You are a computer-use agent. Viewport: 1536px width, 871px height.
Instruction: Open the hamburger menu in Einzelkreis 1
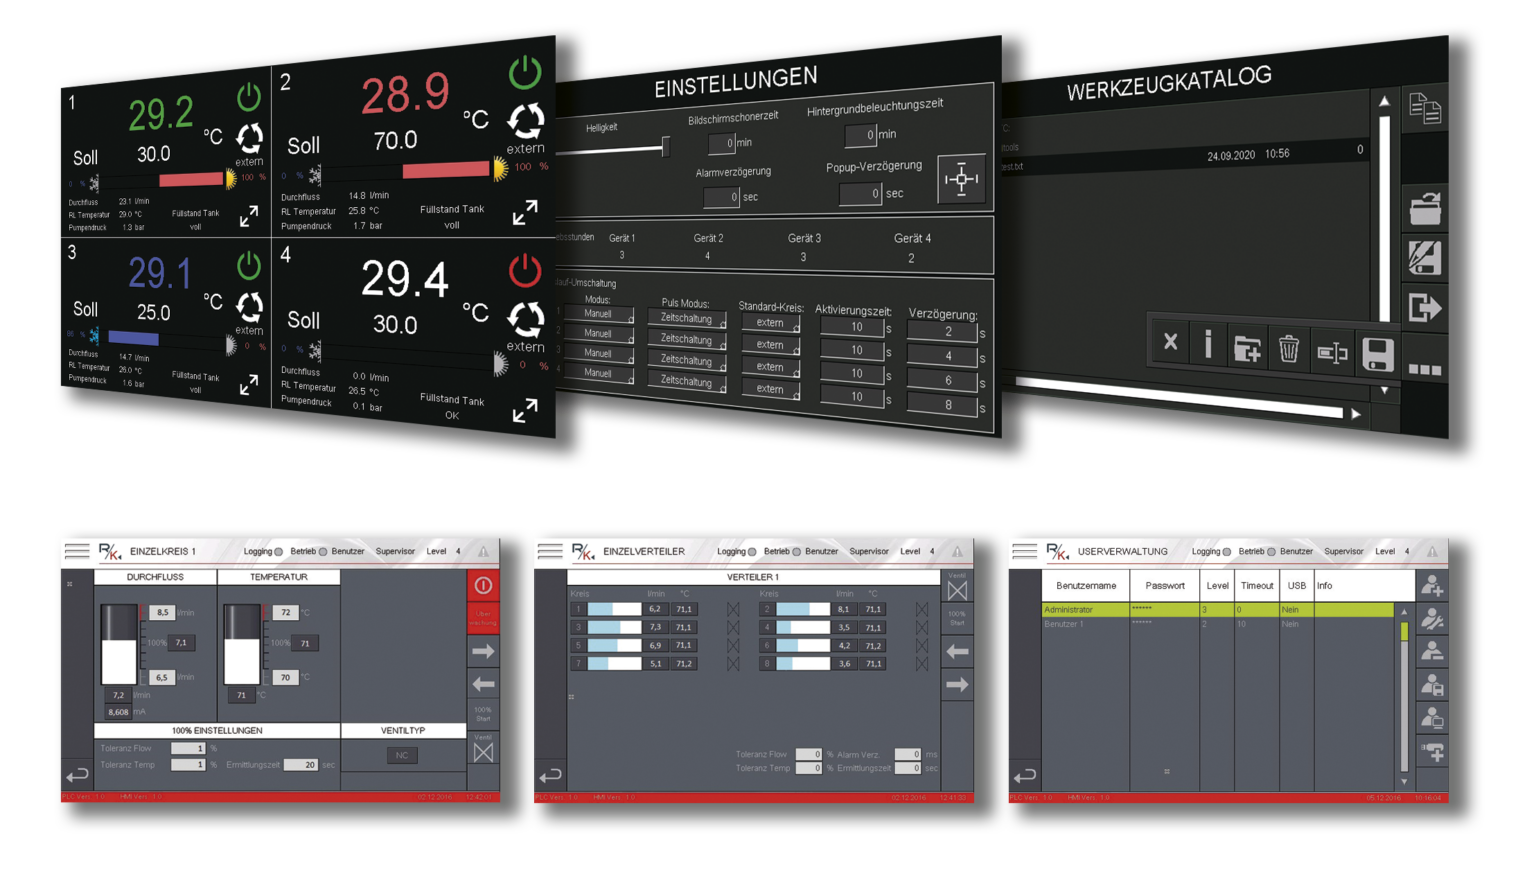click(x=77, y=551)
